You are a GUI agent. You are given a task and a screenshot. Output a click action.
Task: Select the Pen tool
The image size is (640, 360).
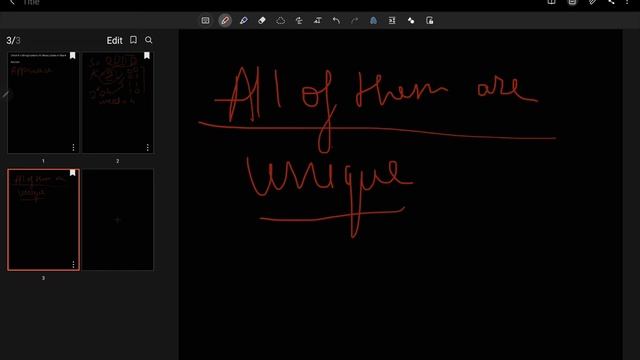pos(225,20)
